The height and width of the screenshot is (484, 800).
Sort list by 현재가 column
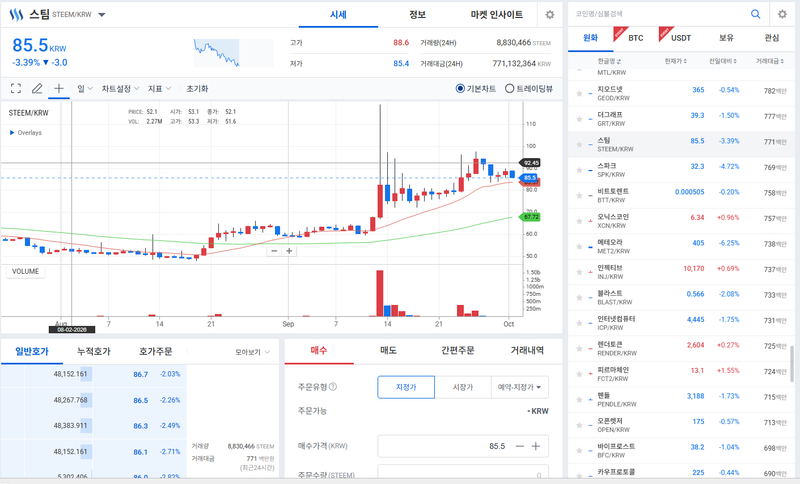click(676, 61)
